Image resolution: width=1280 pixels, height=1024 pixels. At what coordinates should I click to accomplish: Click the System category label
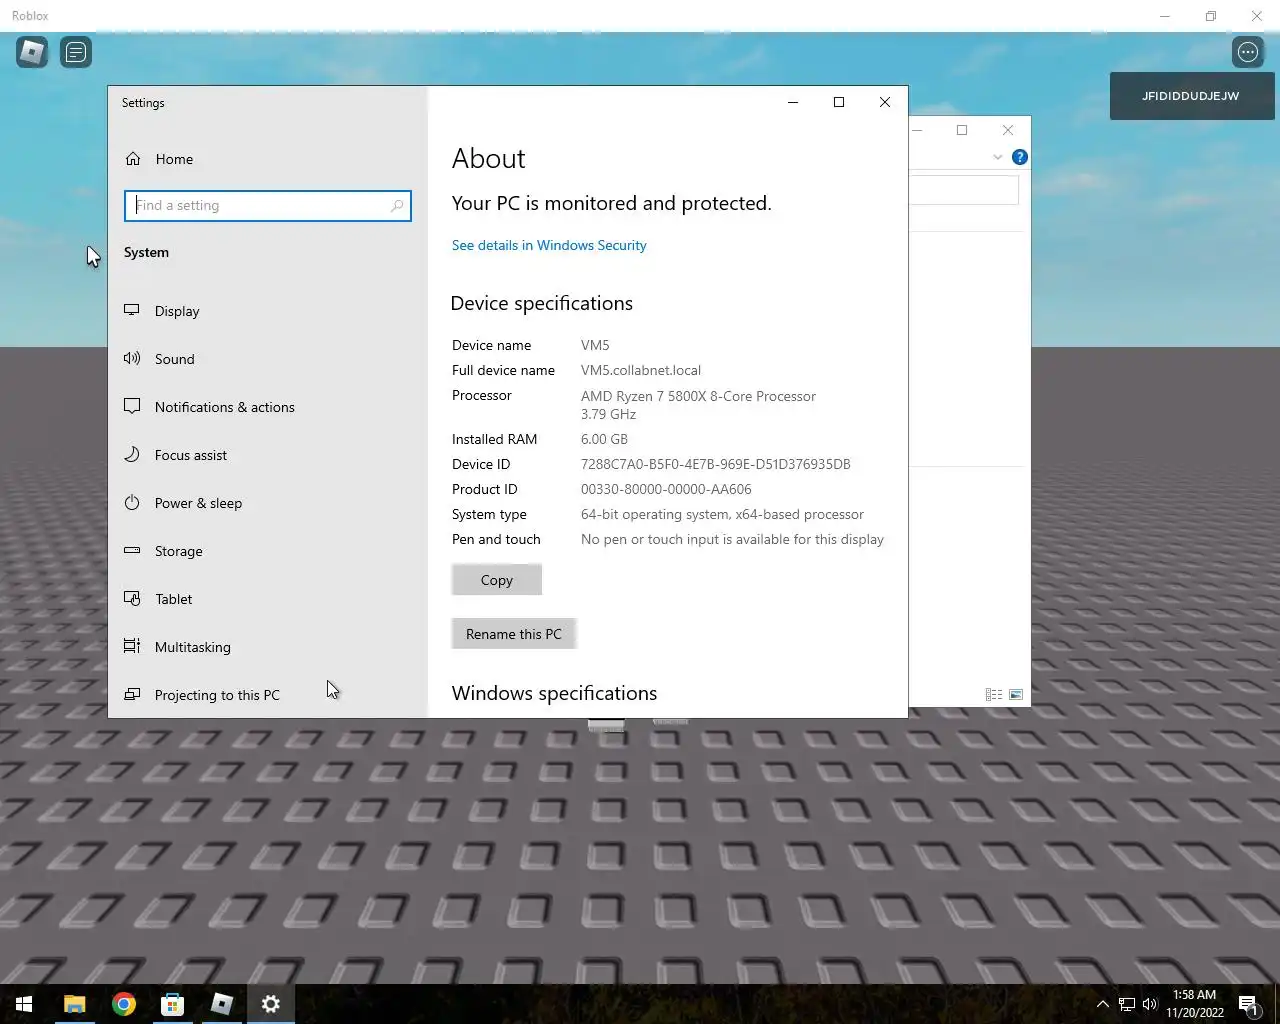pos(146,252)
